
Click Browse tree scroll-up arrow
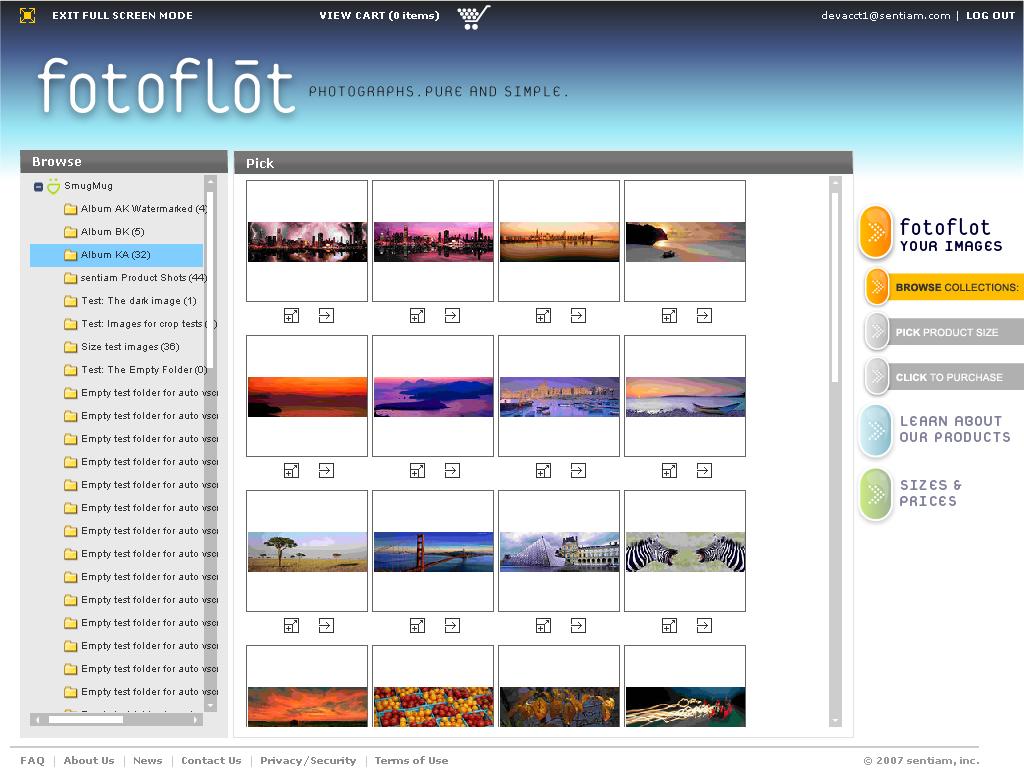[x=210, y=181]
